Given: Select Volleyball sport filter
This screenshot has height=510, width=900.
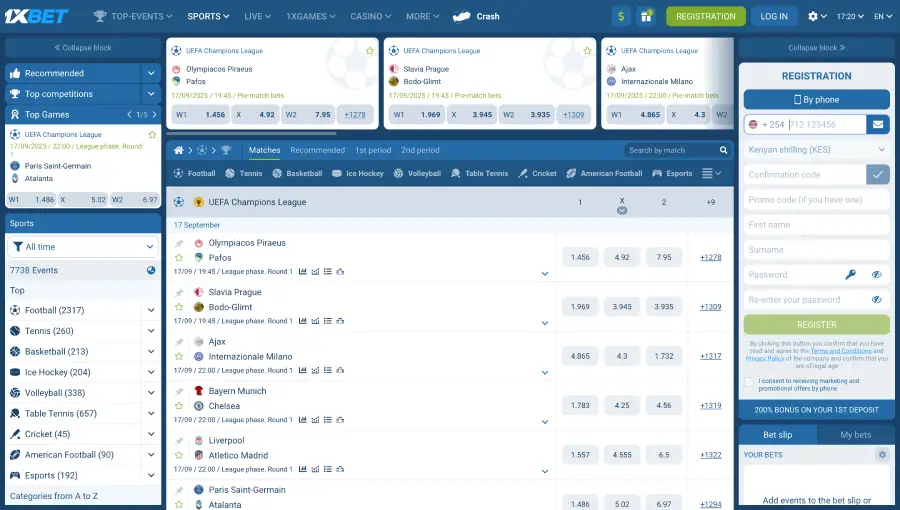Looking at the screenshot, I should click(x=417, y=173).
